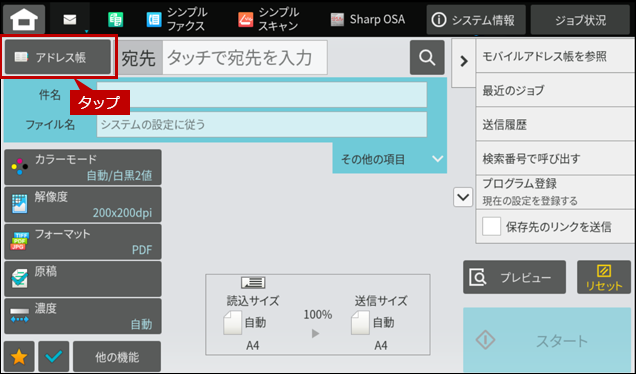Open 送信履歴 from action panel

pyautogui.click(x=555, y=125)
